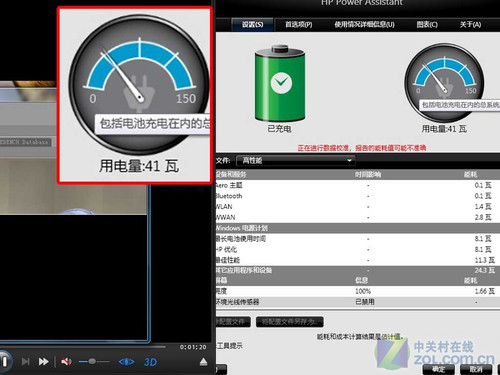Select the Aero 主题 row
The width and height of the screenshot is (500, 375).
[358, 185]
